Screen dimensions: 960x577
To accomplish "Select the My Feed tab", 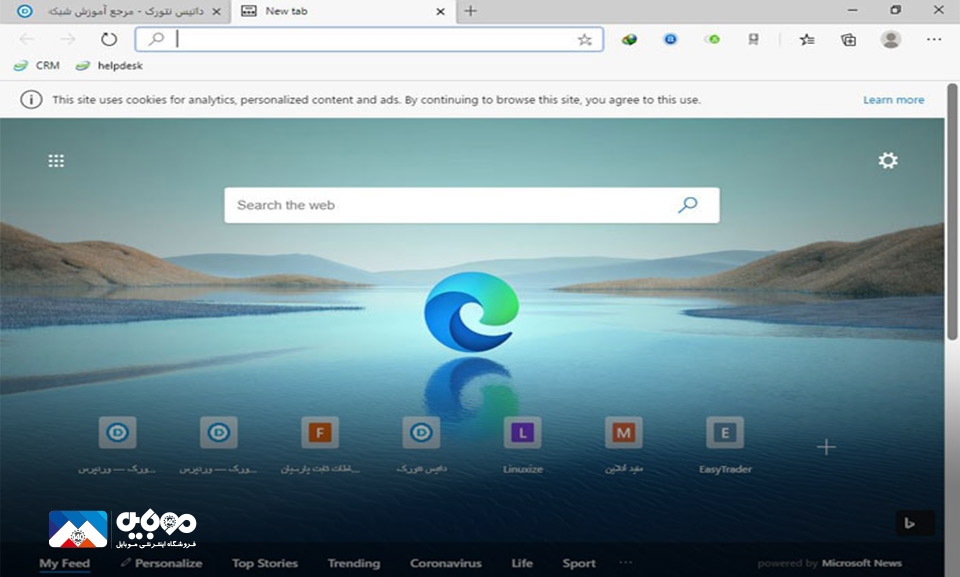I will click(x=64, y=563).
